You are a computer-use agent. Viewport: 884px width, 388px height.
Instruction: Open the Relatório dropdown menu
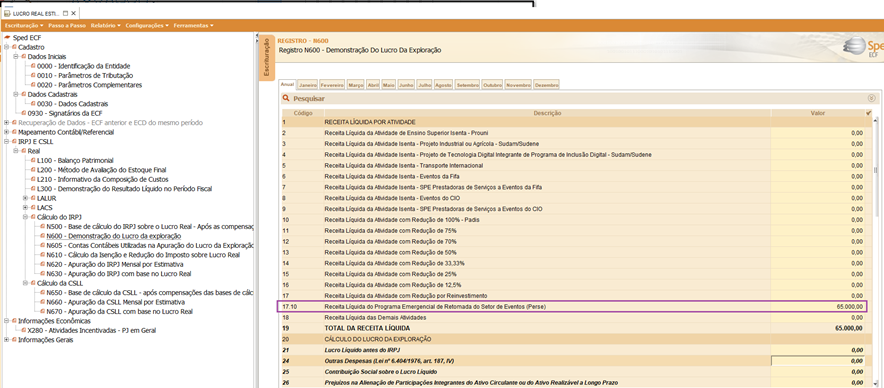coord(105,25)
